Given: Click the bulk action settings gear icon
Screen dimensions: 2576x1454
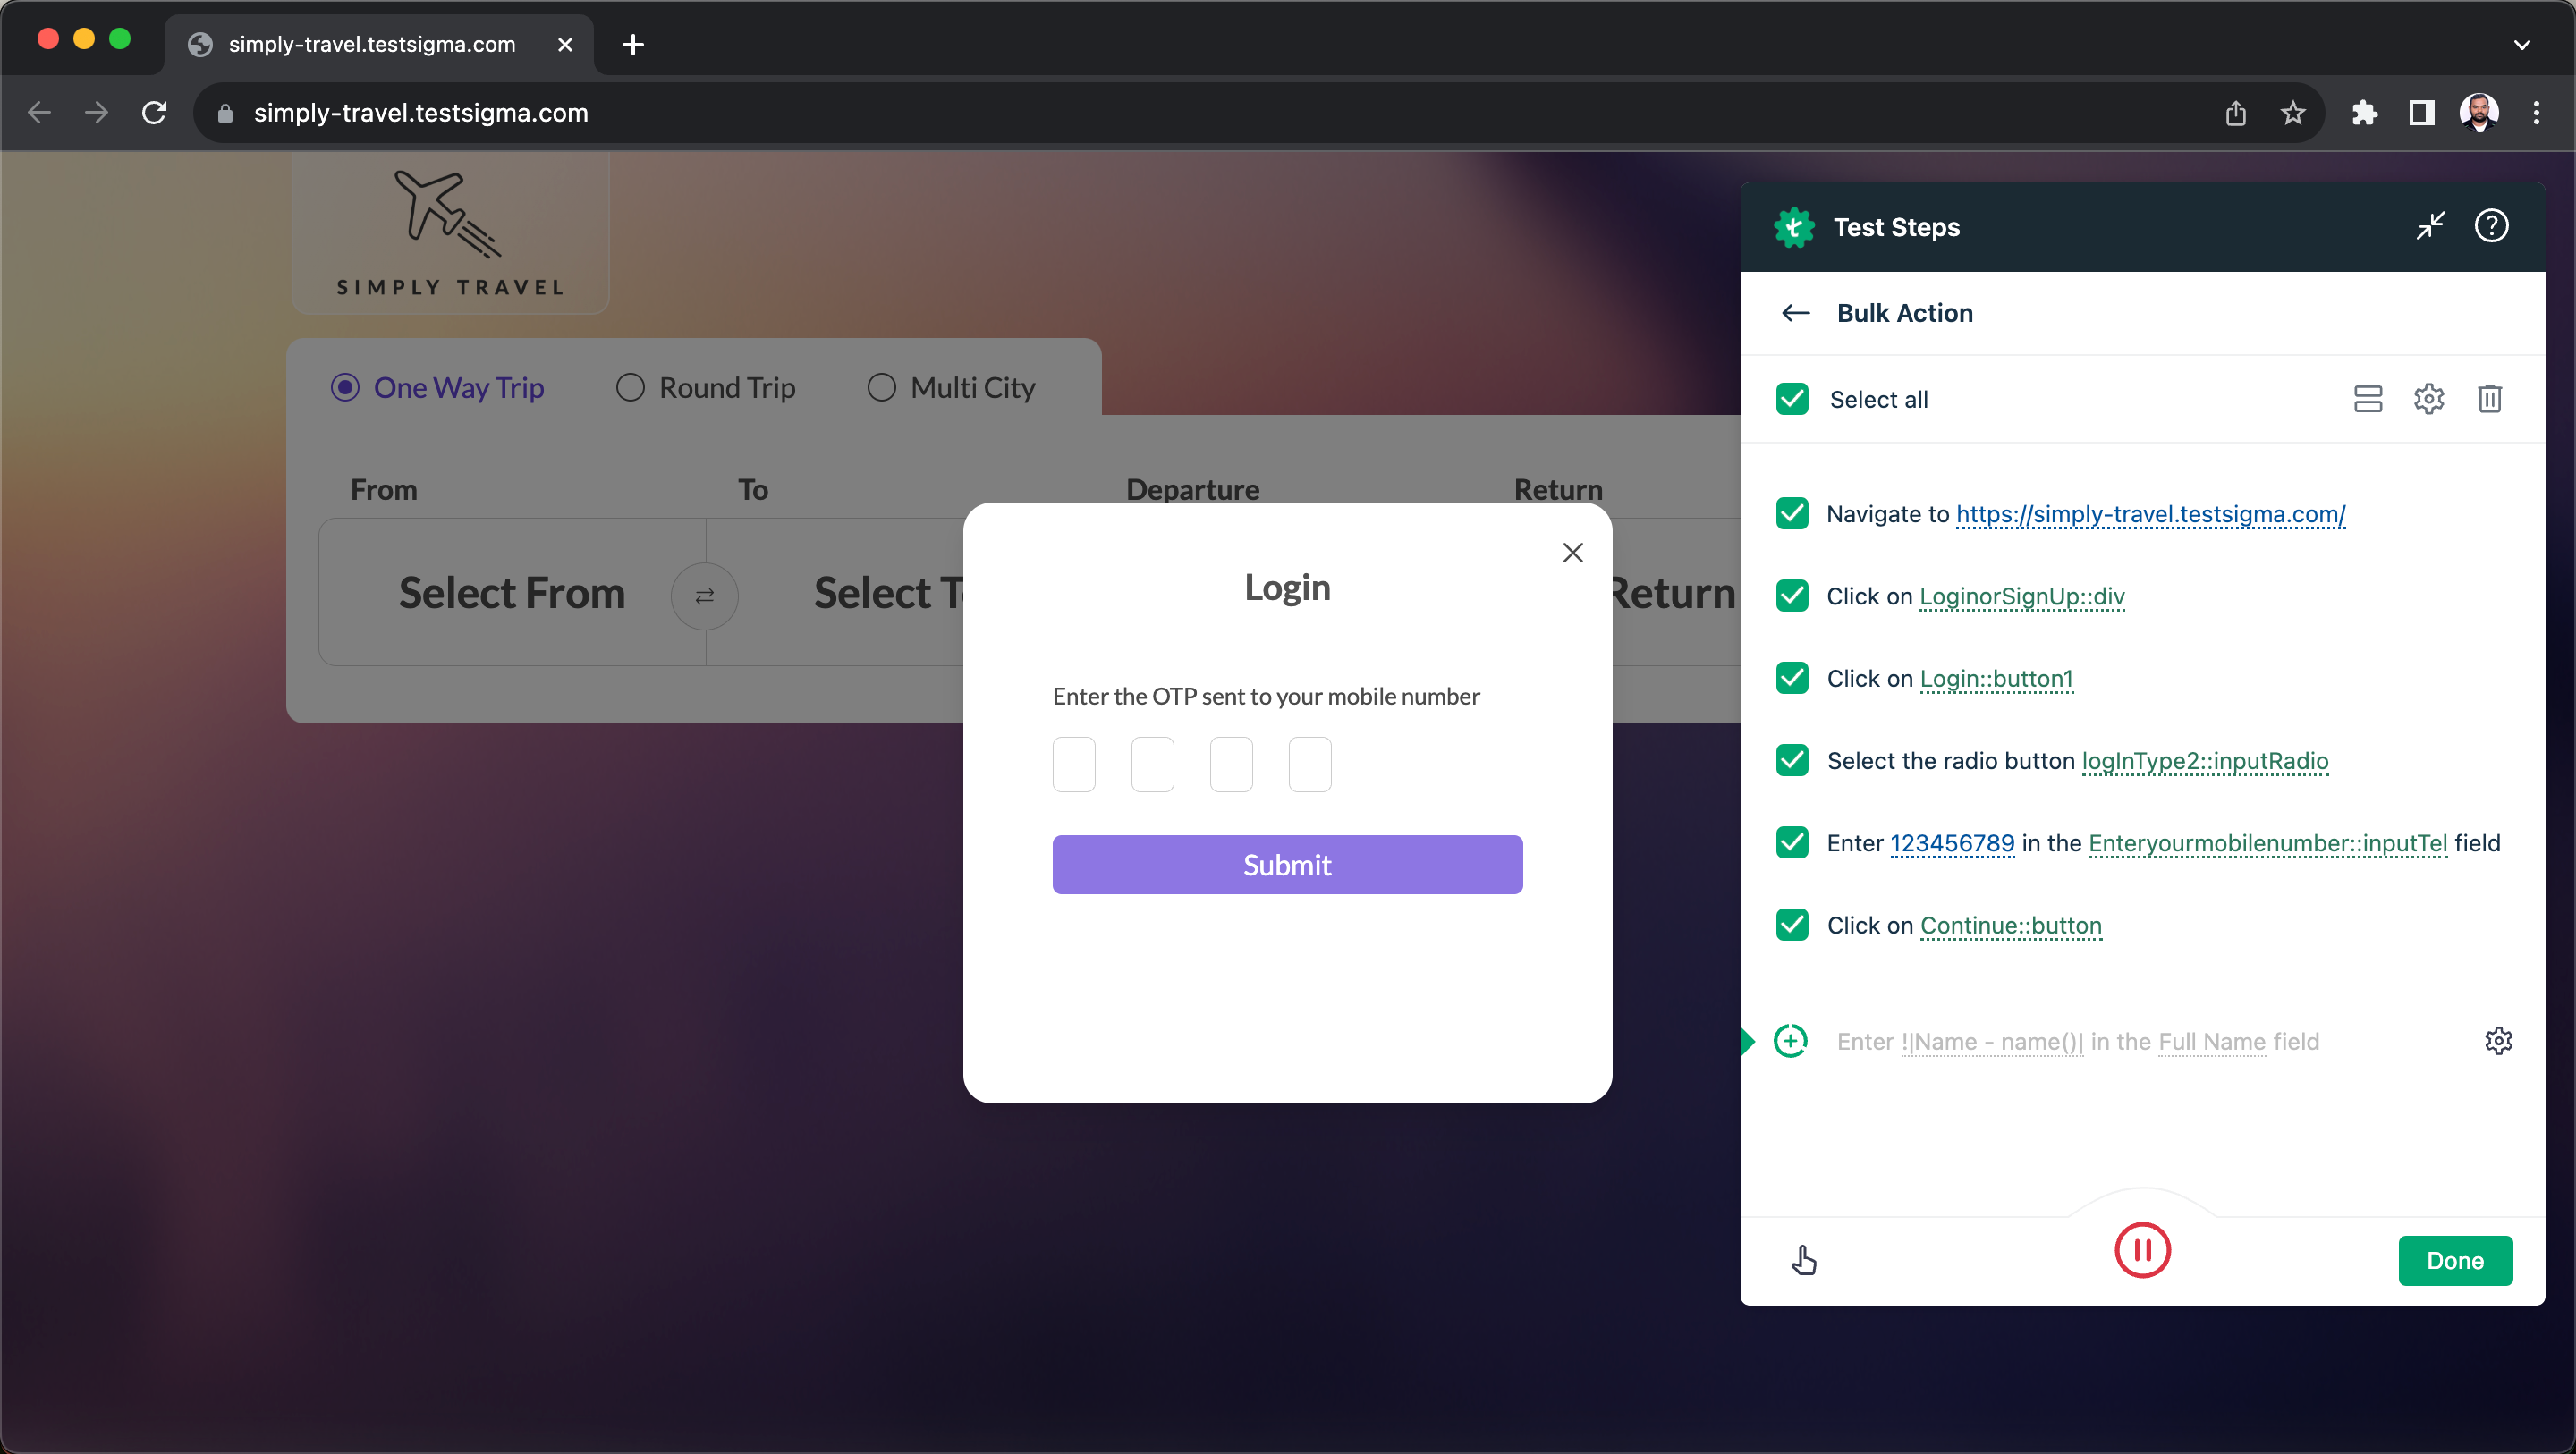Looking at the screenshot, I should 2428,400.
